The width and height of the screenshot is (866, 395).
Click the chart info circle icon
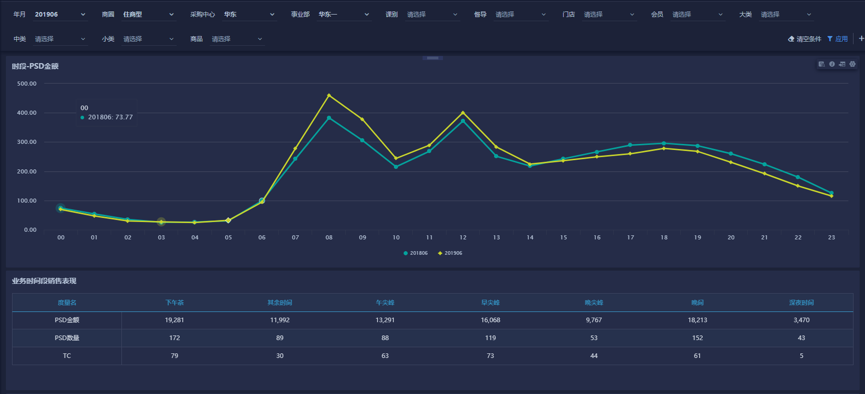point(832,65)
